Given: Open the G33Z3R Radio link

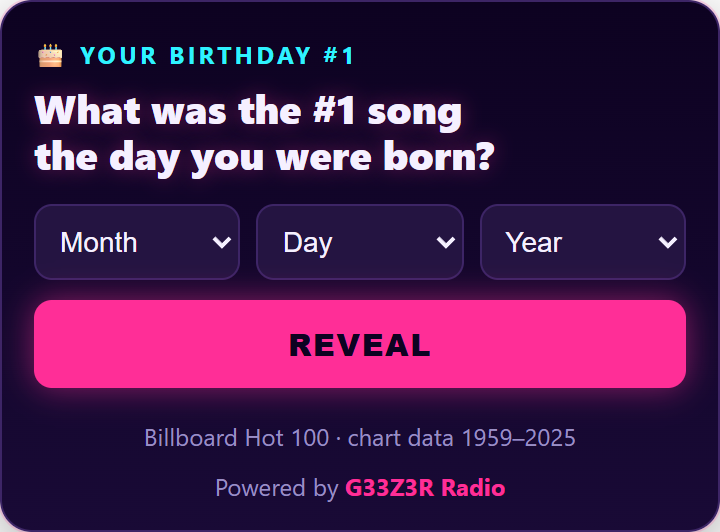Looking at the screenshot, I should (x=425, y=487).
